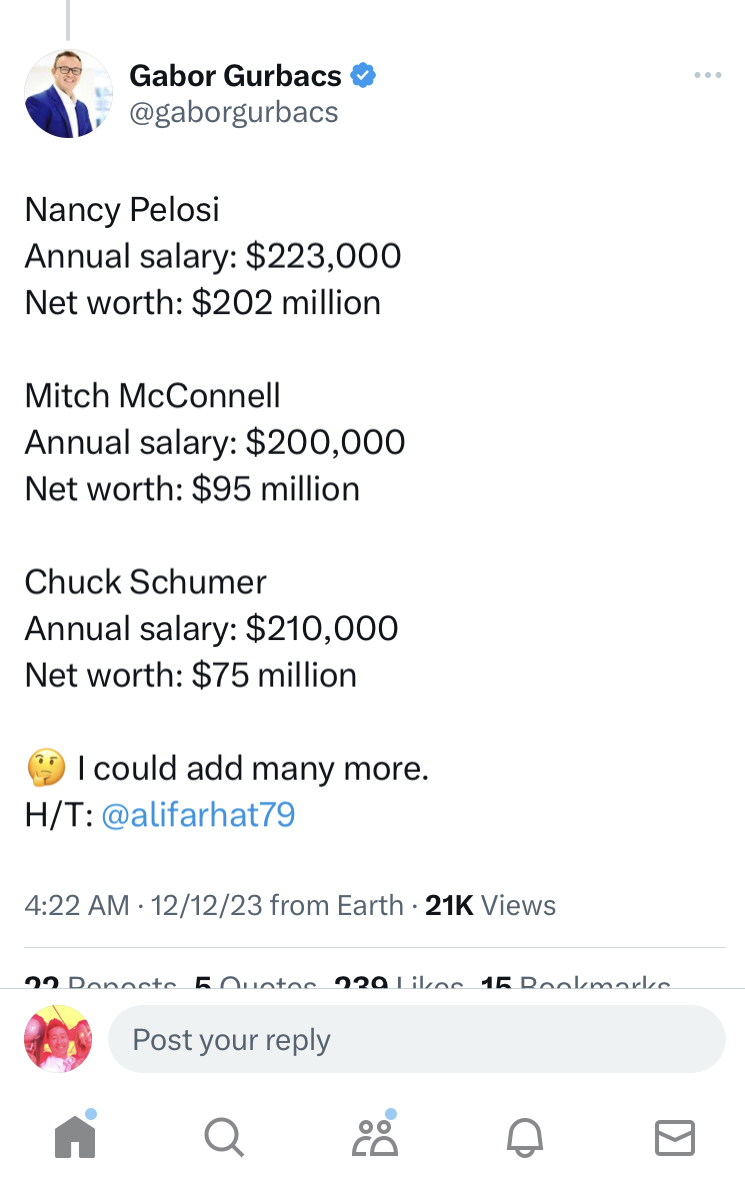
Task: Open Gabor Gurbacs' profile picture
Action: pos(68,93)
